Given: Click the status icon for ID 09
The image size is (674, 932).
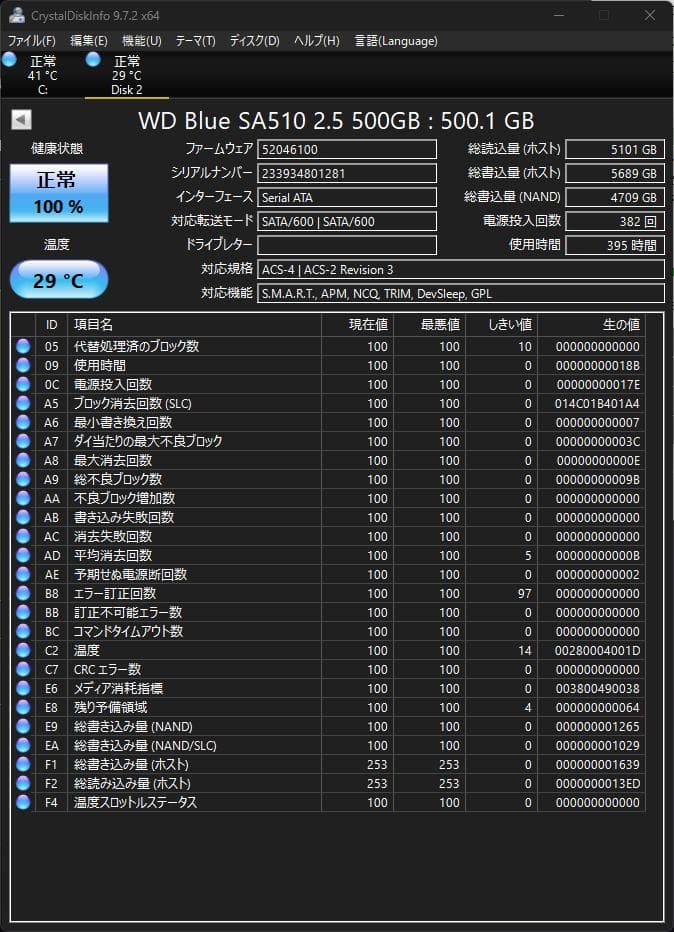Looking at the screenshot, I should [23, 365].
